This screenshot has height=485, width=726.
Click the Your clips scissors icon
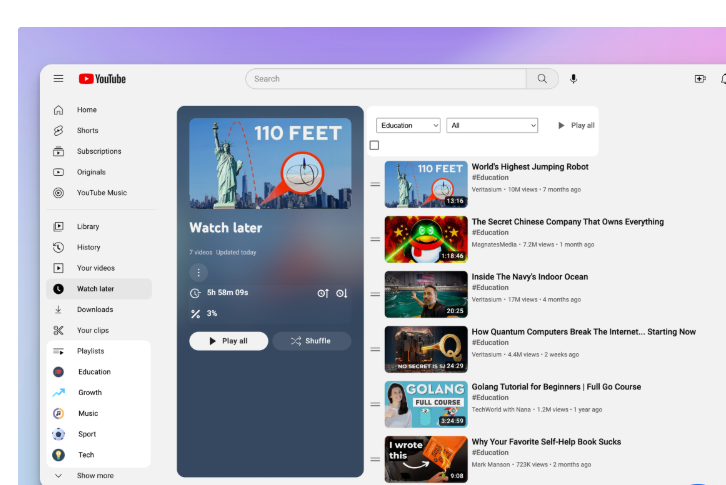click(58, 330)
